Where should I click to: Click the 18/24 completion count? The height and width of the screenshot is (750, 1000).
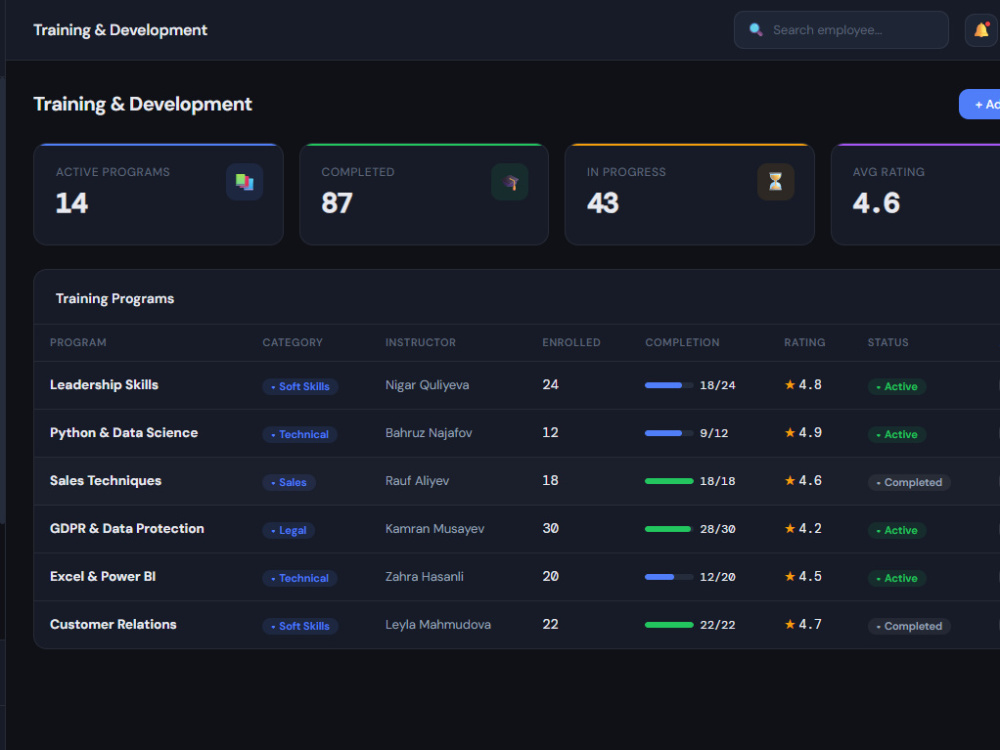tap(717, 385)
